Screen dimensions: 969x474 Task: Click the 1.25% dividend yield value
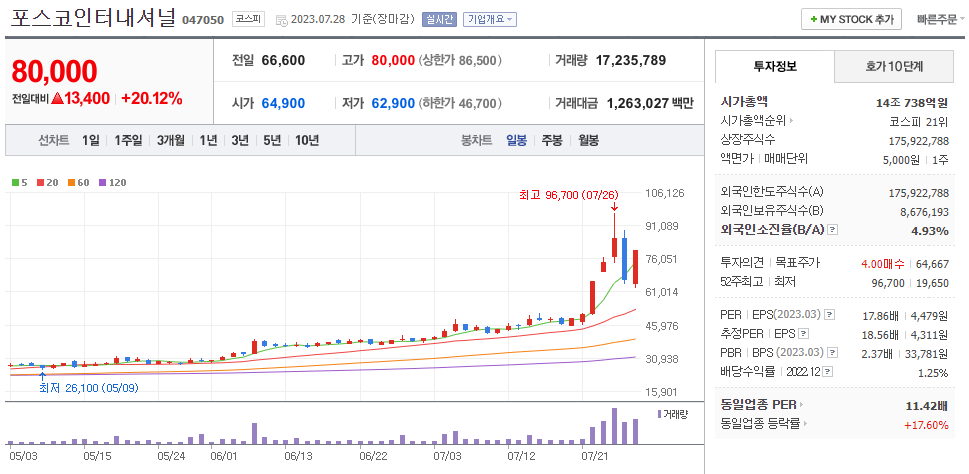(934, 373)
